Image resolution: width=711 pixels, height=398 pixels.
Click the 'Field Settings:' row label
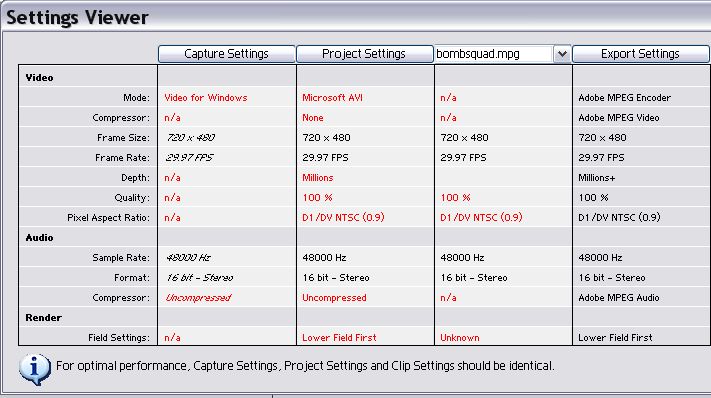(x=119, y=338)
